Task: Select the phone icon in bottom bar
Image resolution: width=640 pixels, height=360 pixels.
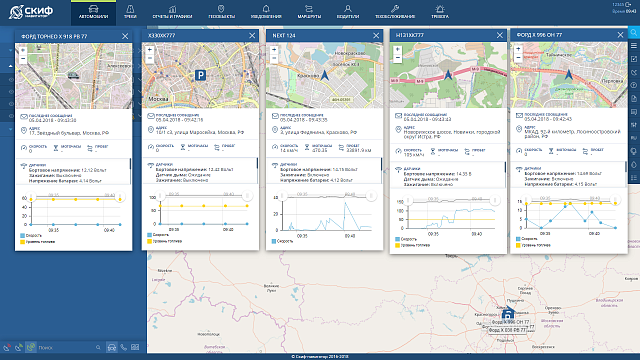Action: (x=124, y=347)
